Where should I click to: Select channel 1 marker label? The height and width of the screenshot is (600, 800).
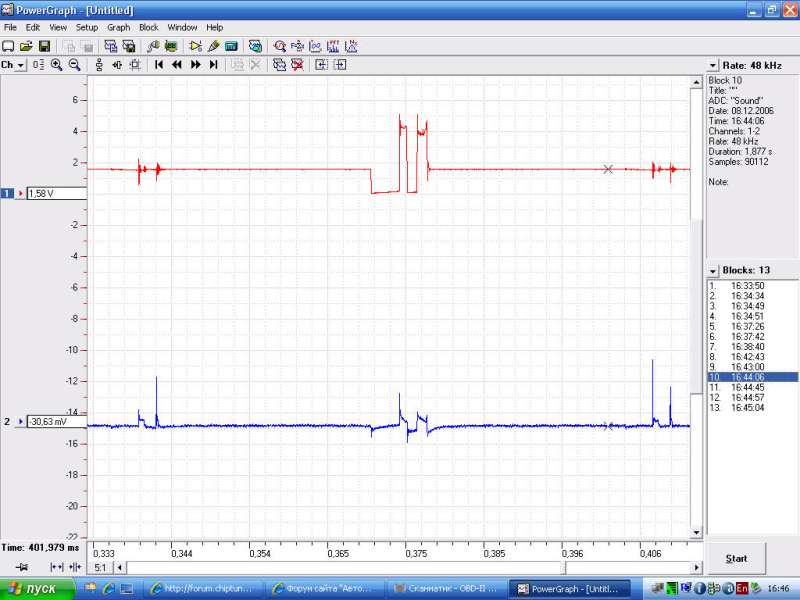pyautogui.click(x=7, y=193)
